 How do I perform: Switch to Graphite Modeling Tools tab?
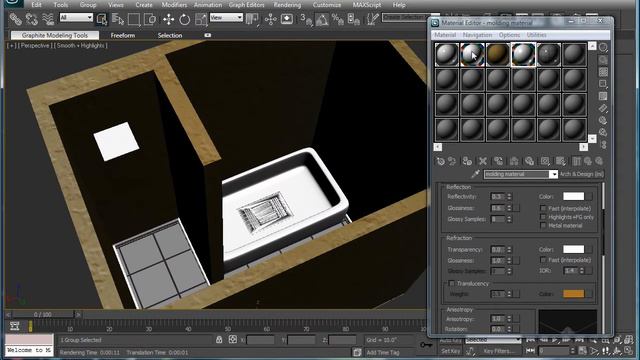(x=55, y=36)
